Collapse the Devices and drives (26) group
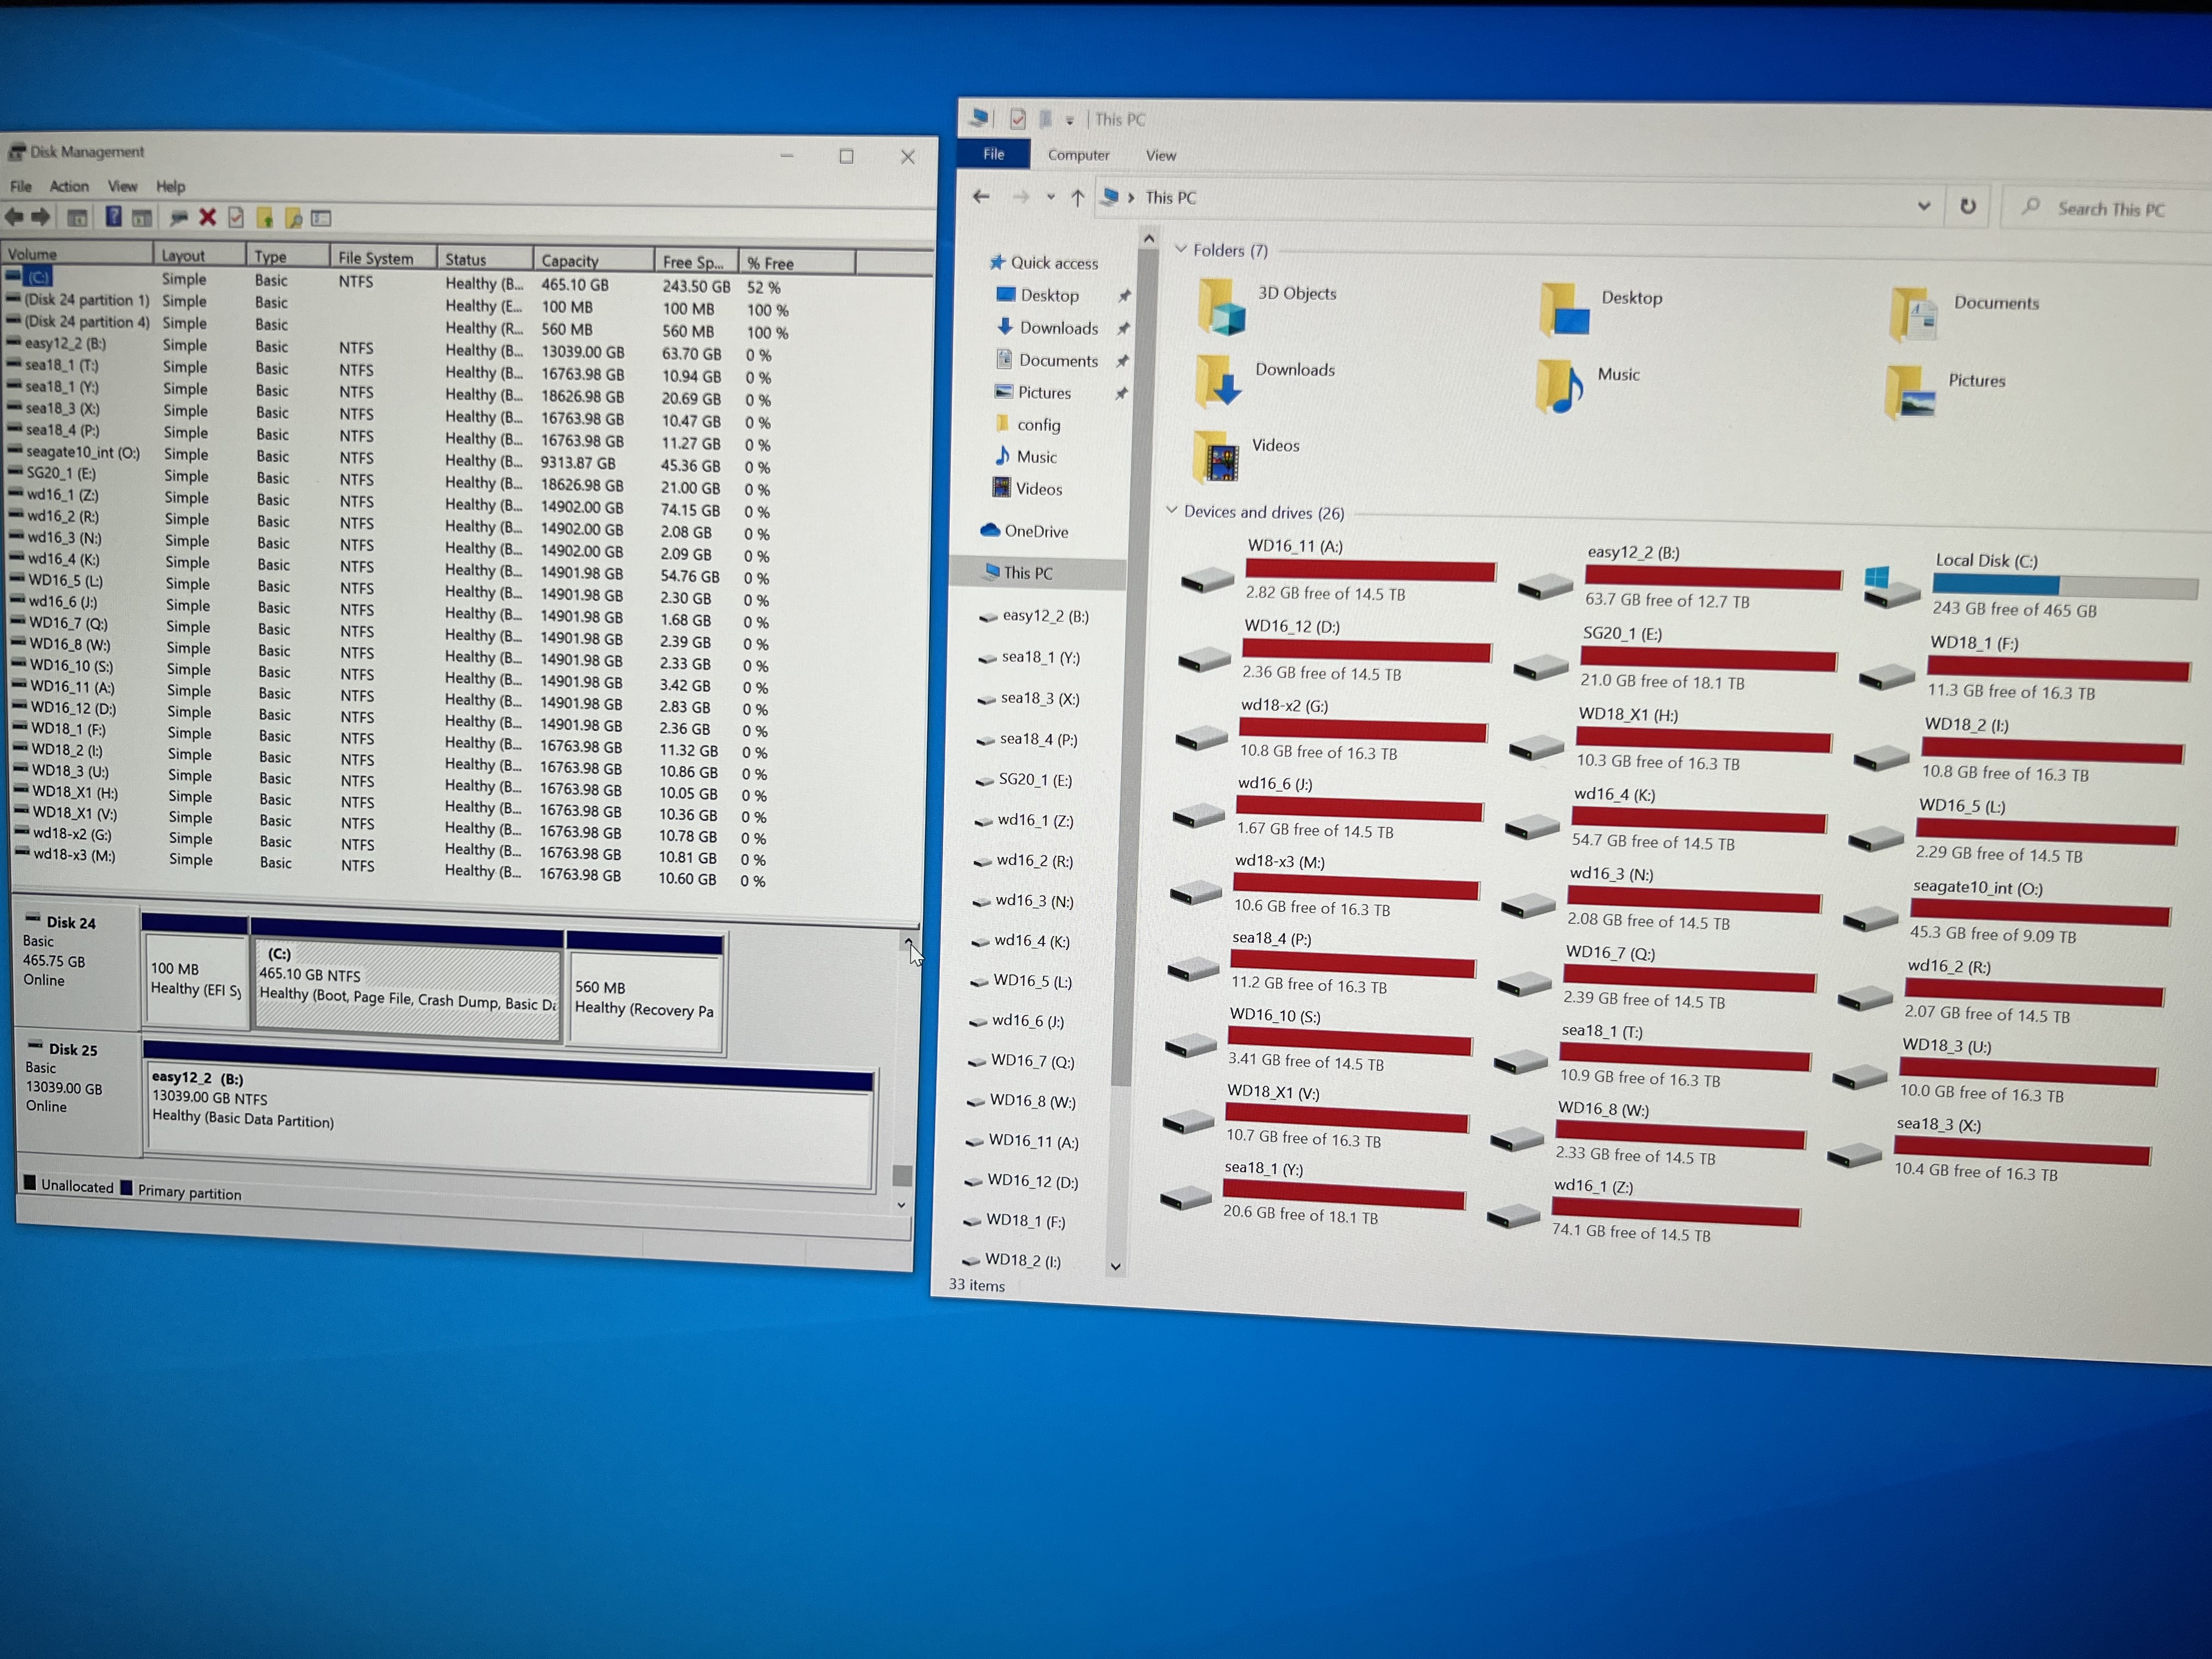 [x=1172, y=510]
